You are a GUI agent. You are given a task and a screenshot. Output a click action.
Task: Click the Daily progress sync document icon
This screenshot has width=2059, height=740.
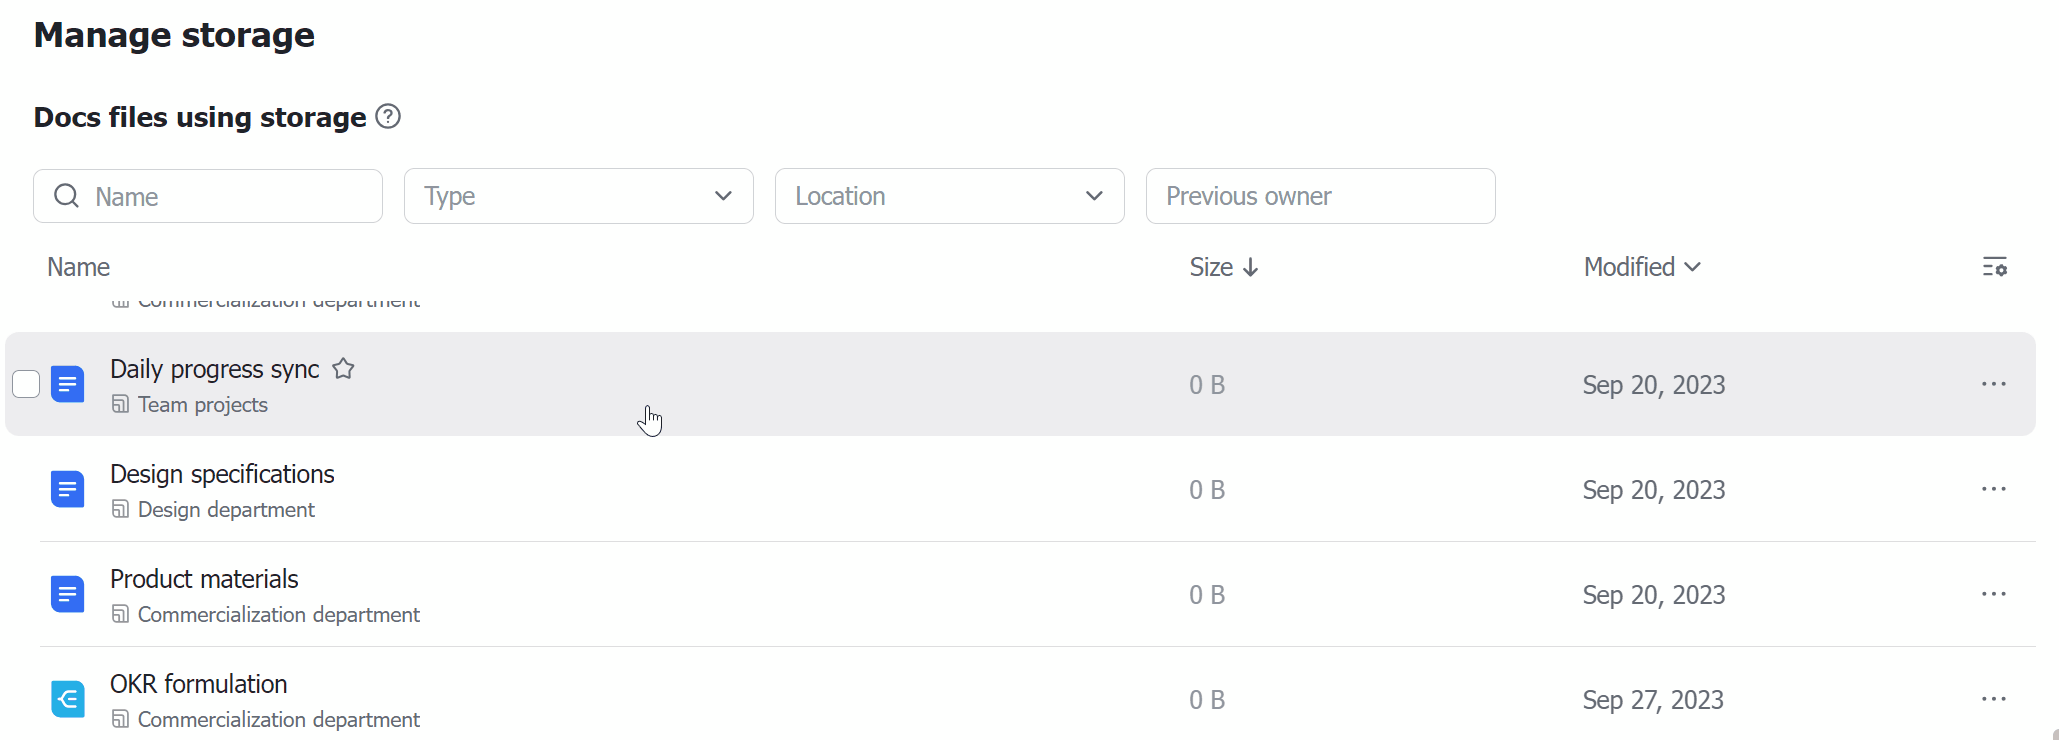(x=68, y=384)
